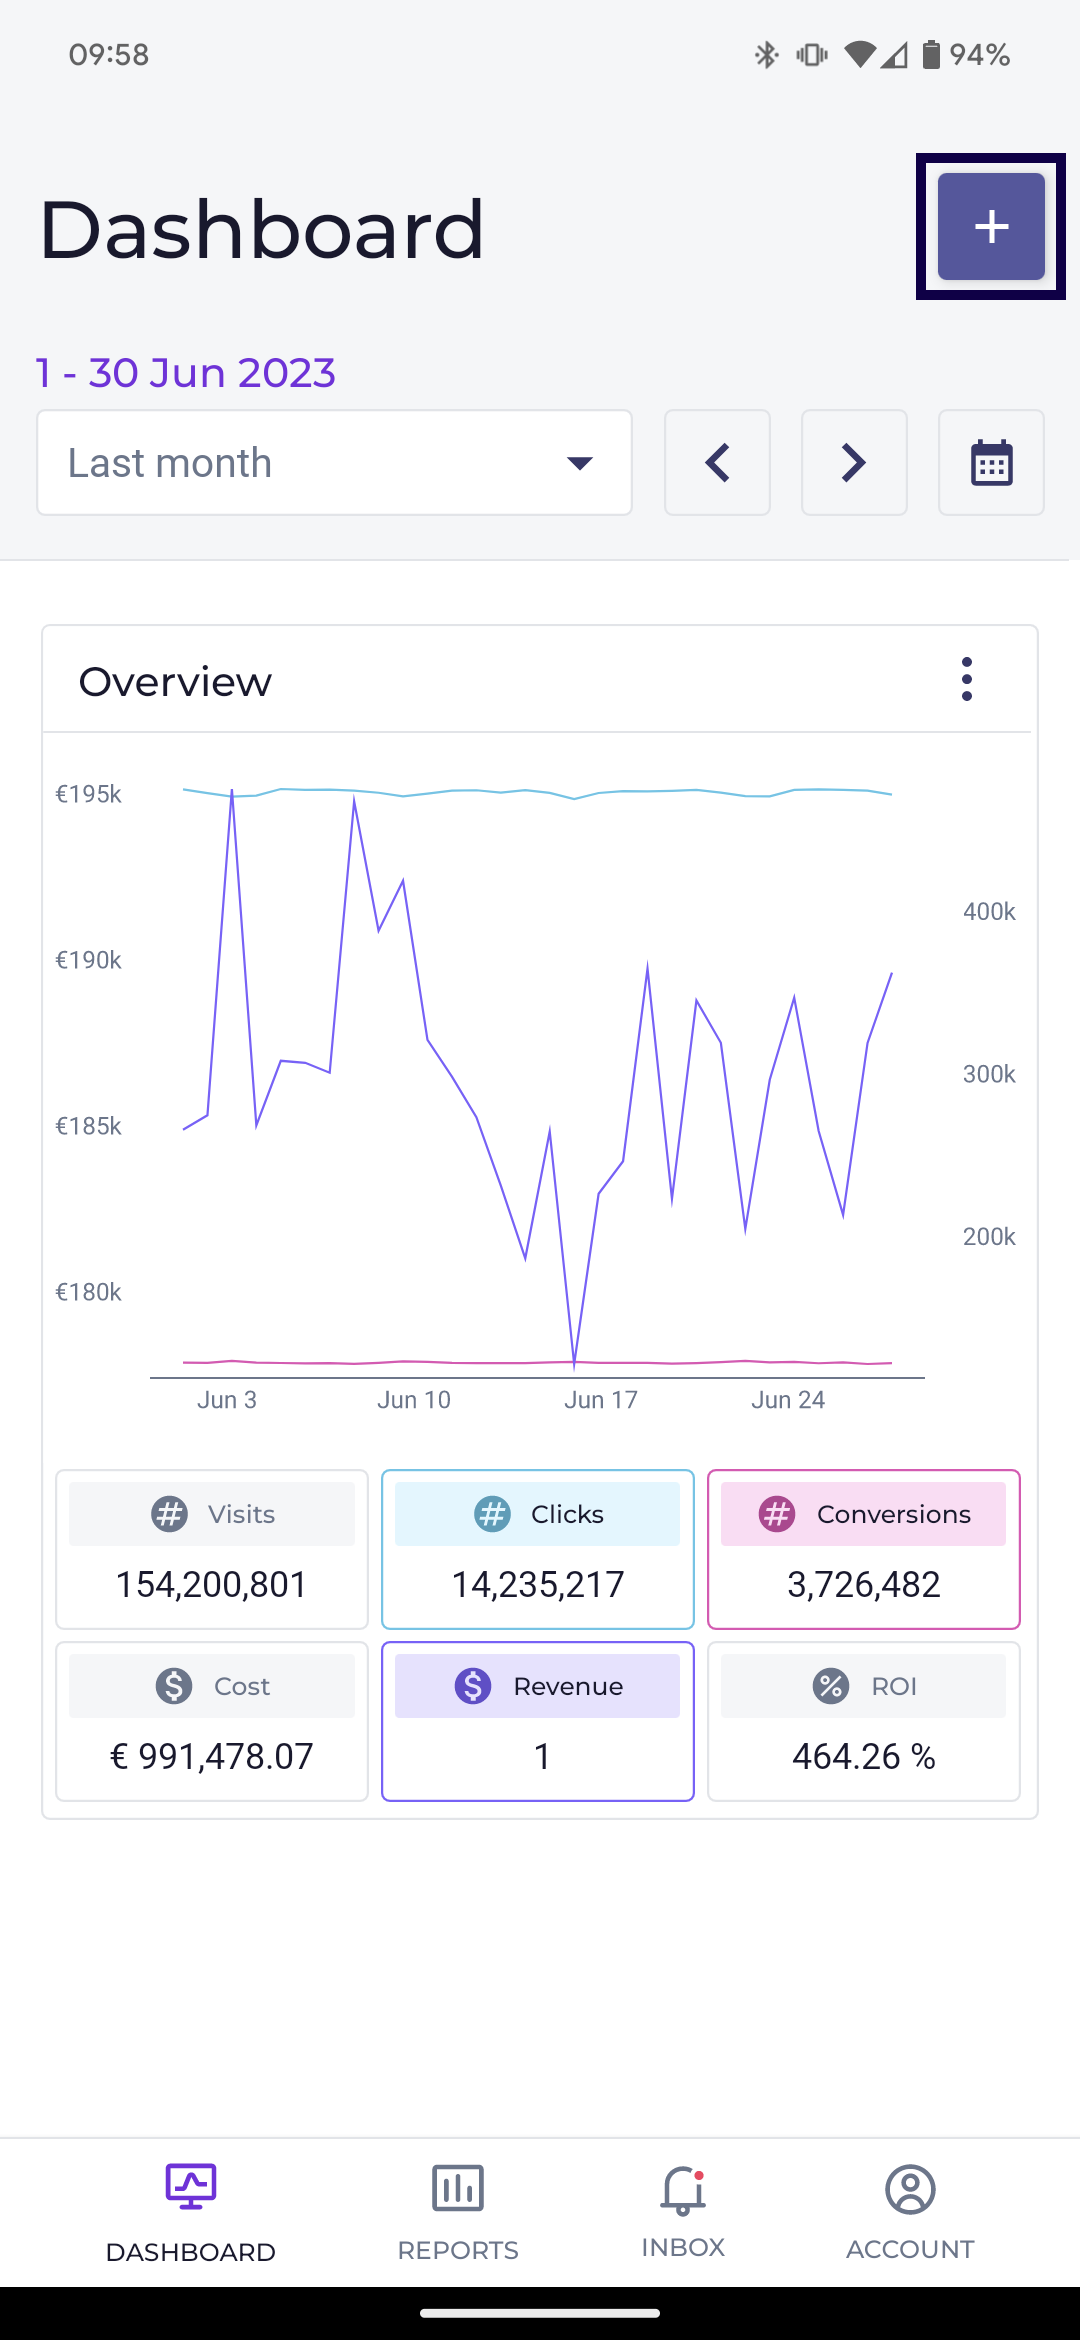This screenshot has width=1080, height=2340.
Task: Click the dropdown arrow beside Last month
Action: (x=580, y=463)
